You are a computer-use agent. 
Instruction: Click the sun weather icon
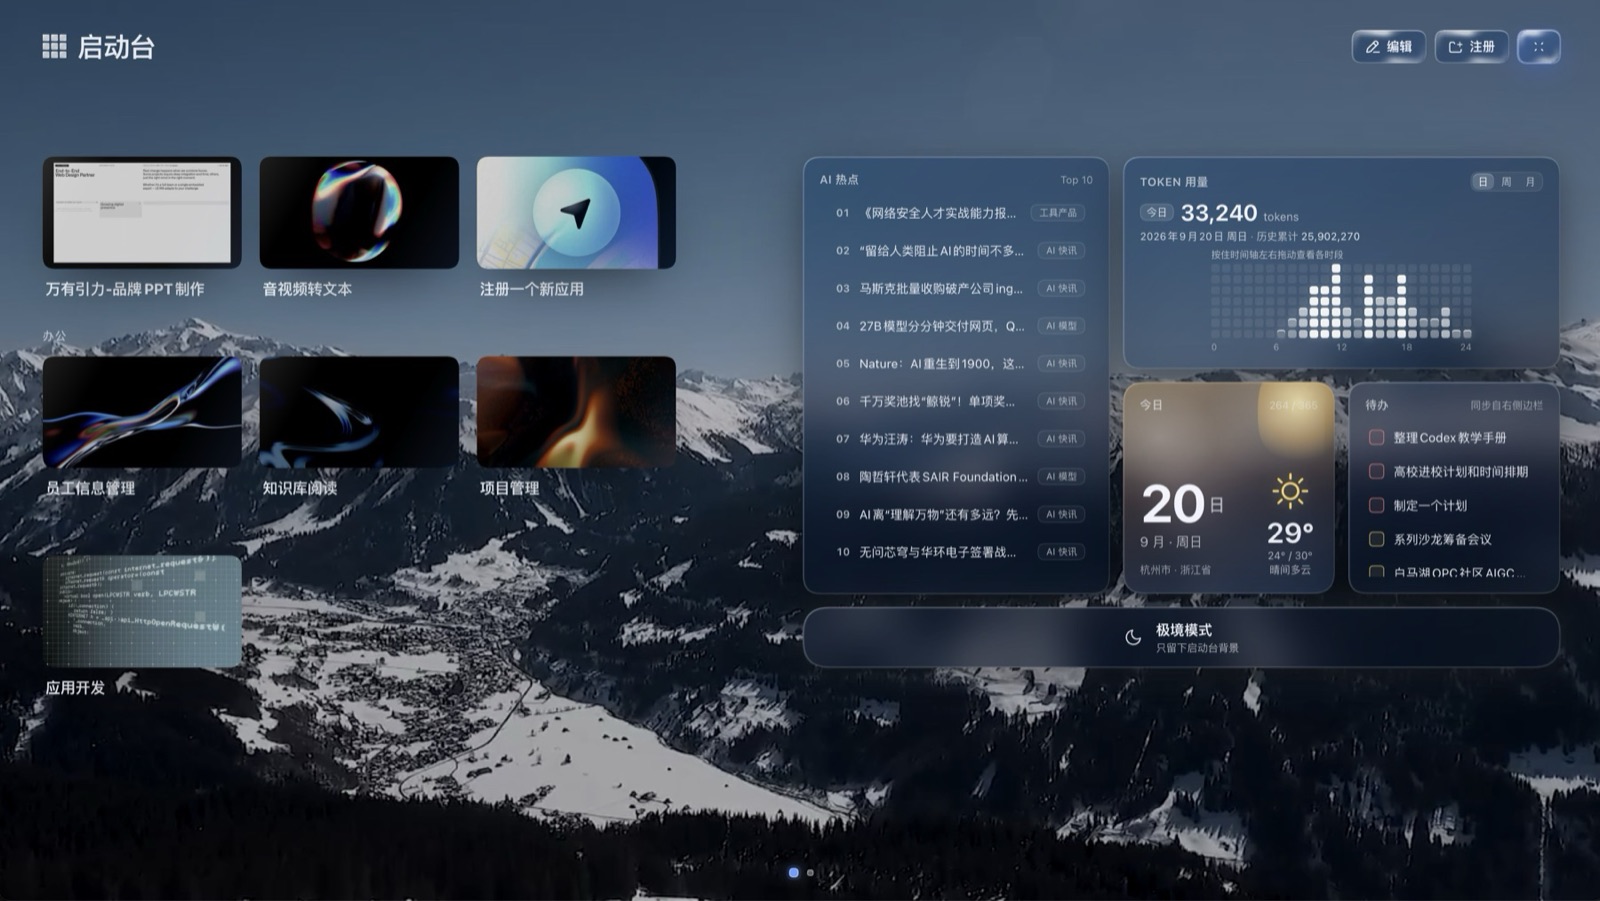click(1289, 491)
